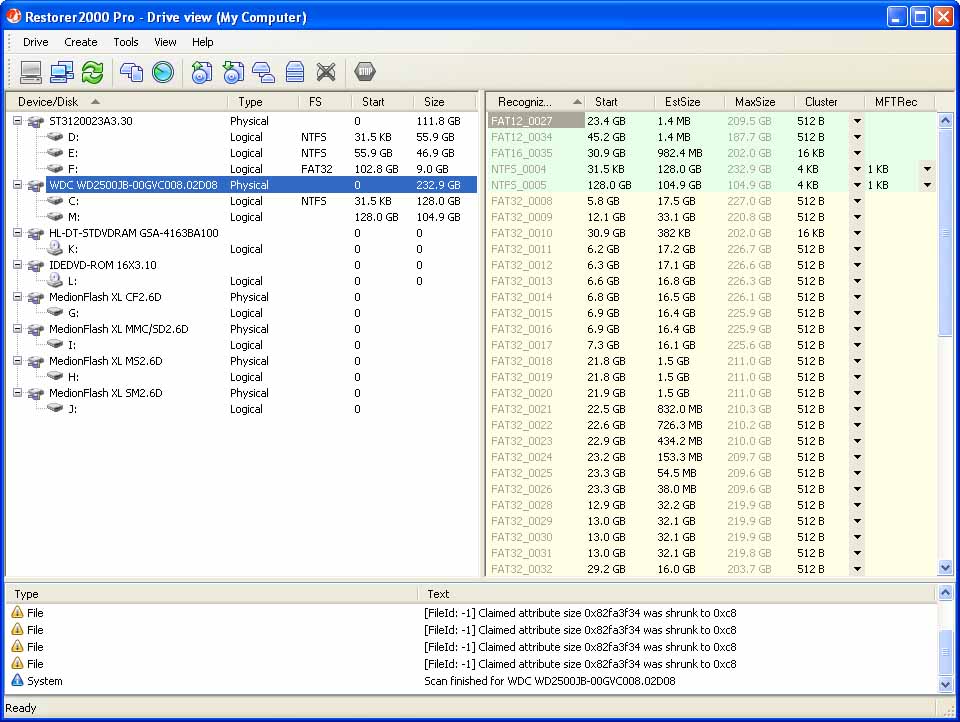Image resolution: width=960 pixels, height=722 pixels.
Task: Click the DVD drive icon beside L:
Action: [x=55, y=280]
